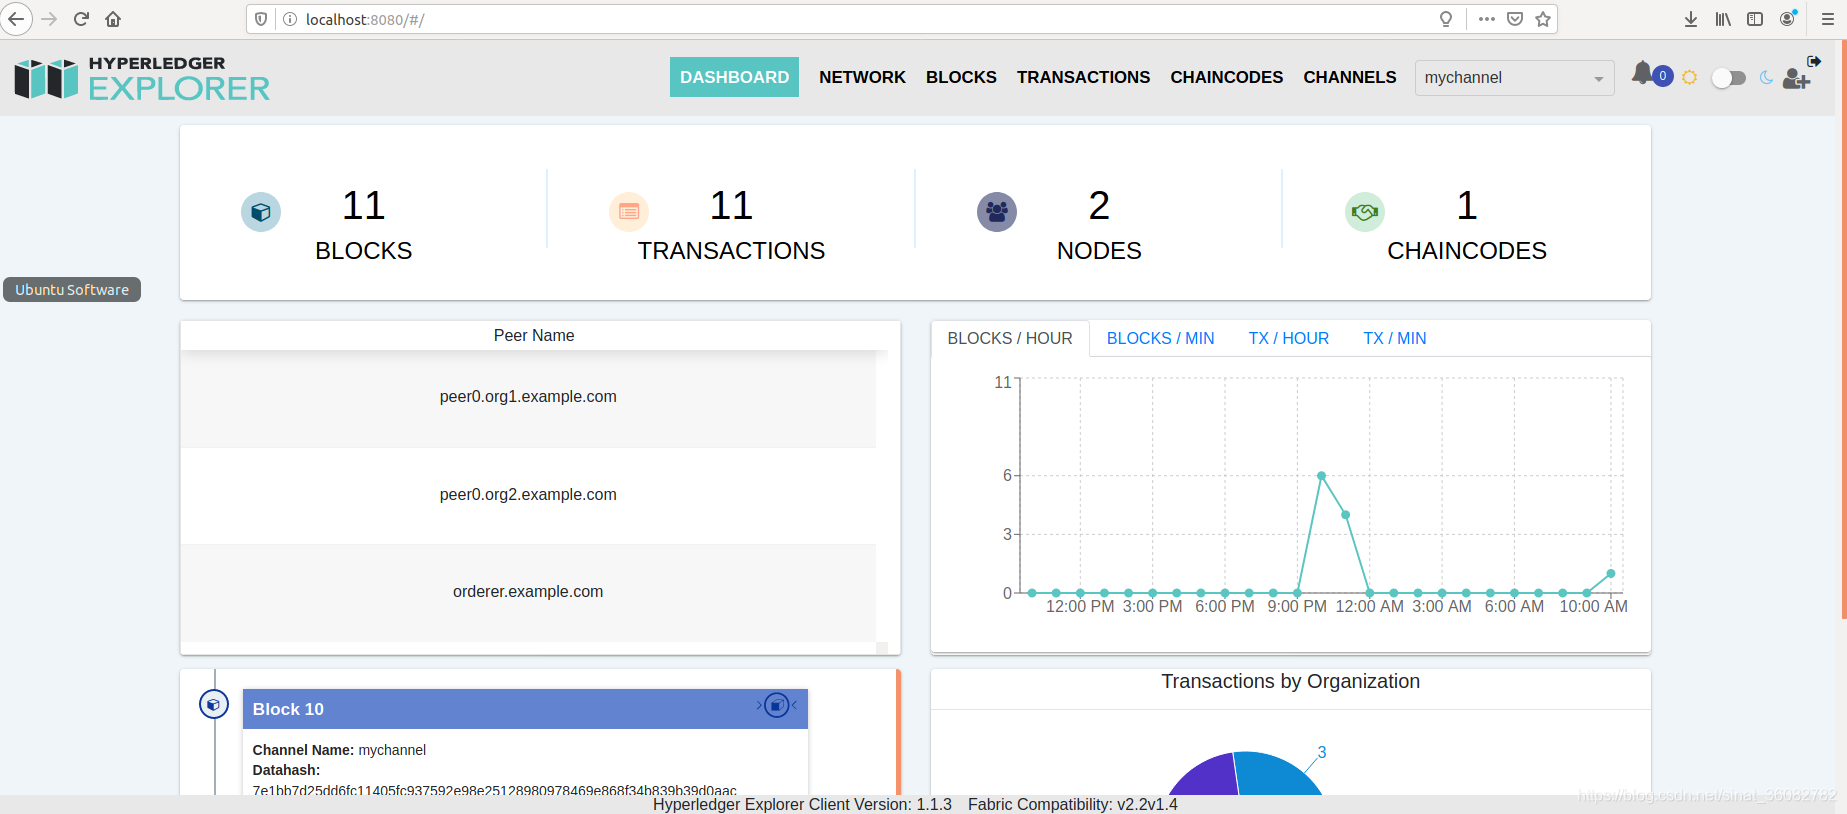The width and height of the screenshot is (1847, 814).
Task: Open the Firefox account icon
Action: (x=1787, y=19)
